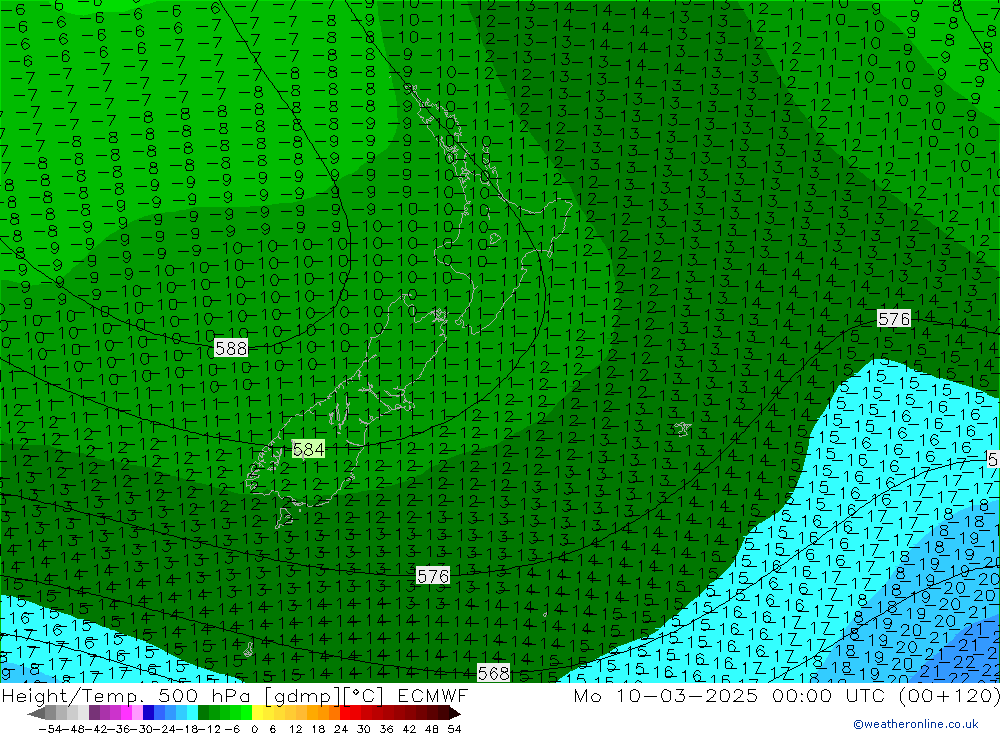Viewport: 1000px width, 733px height.
Task: Click the -30 legend scale value
Action: pyautogui.click(x=143, y=729)
